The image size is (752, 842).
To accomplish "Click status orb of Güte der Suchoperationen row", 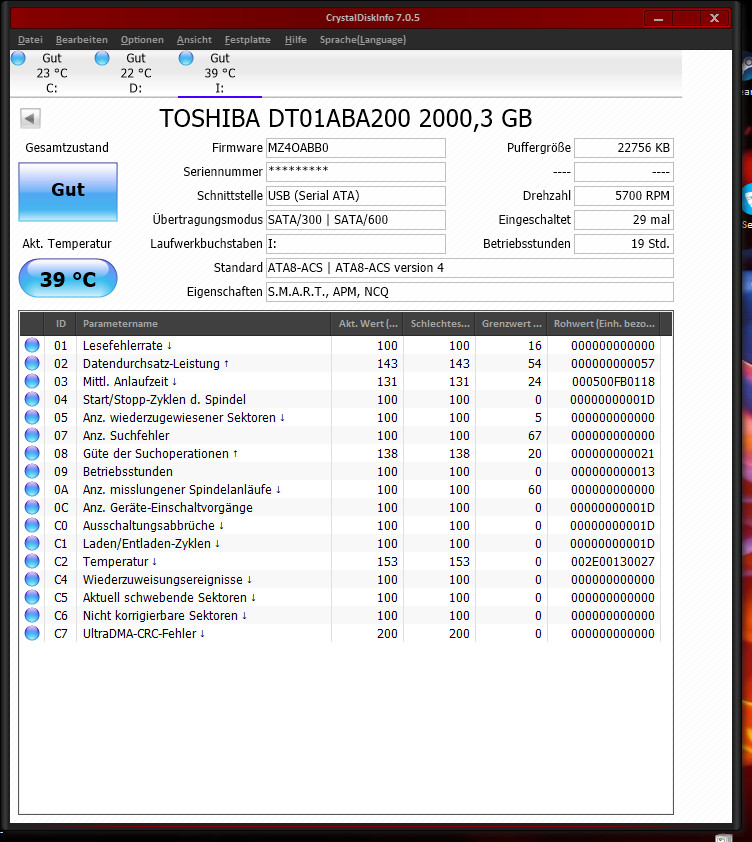I will click(32, 453).
